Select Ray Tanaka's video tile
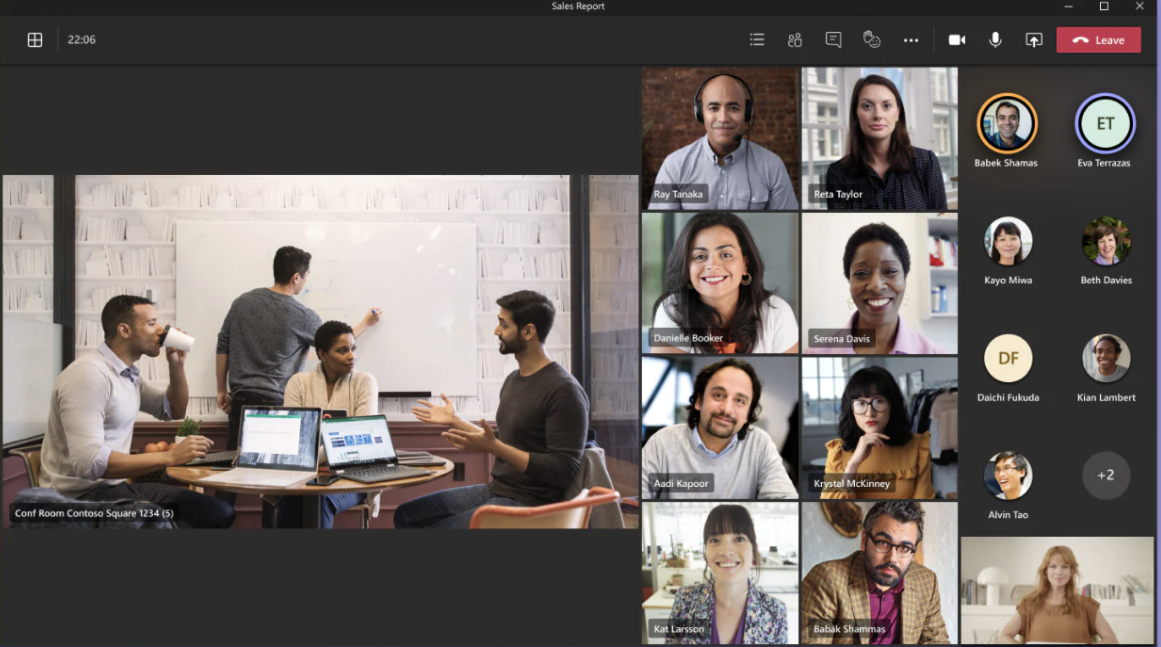This screenshot has height=647, width=1161. click(x=720, y=138)
